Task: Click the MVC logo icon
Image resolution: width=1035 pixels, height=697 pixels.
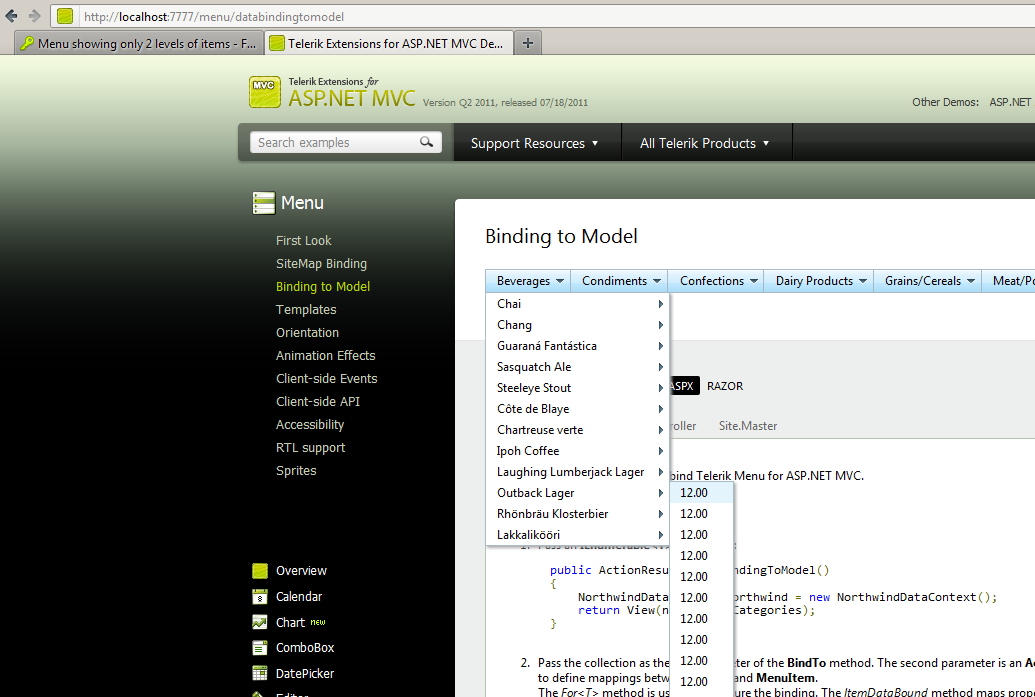Action: click(265, 92)
